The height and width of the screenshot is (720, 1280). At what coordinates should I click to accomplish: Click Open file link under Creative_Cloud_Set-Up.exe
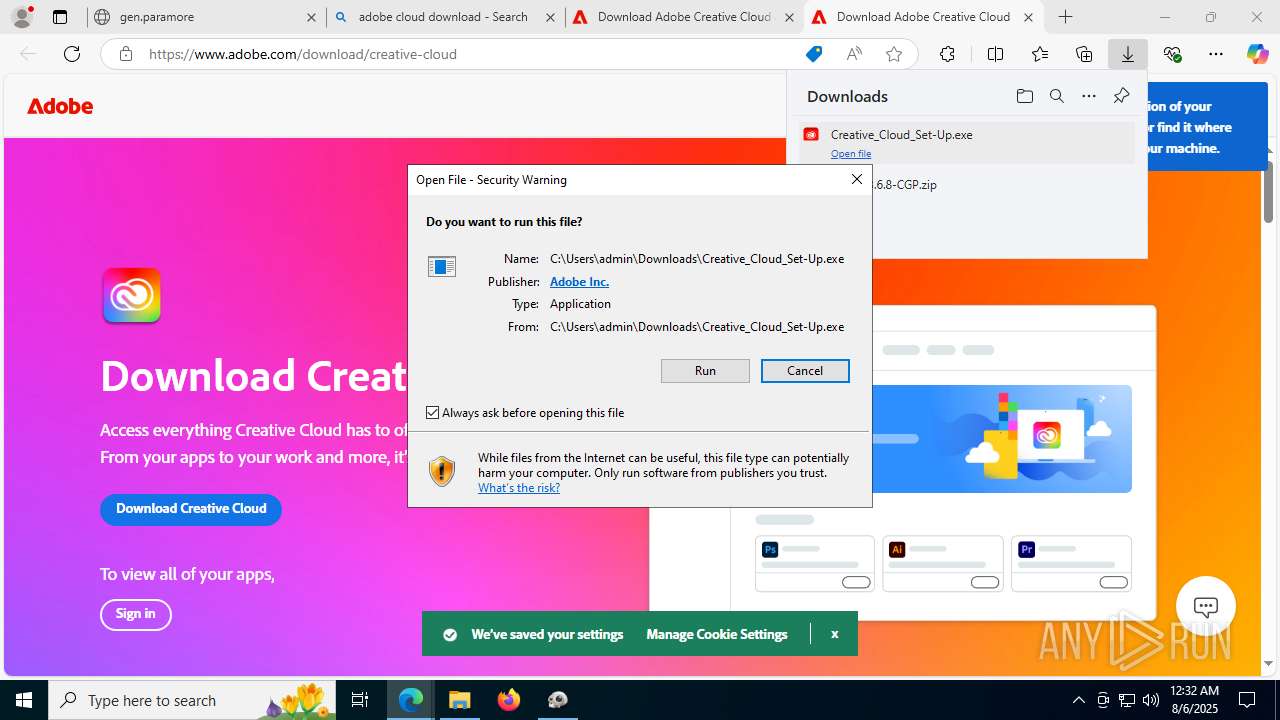pos(851,154)
